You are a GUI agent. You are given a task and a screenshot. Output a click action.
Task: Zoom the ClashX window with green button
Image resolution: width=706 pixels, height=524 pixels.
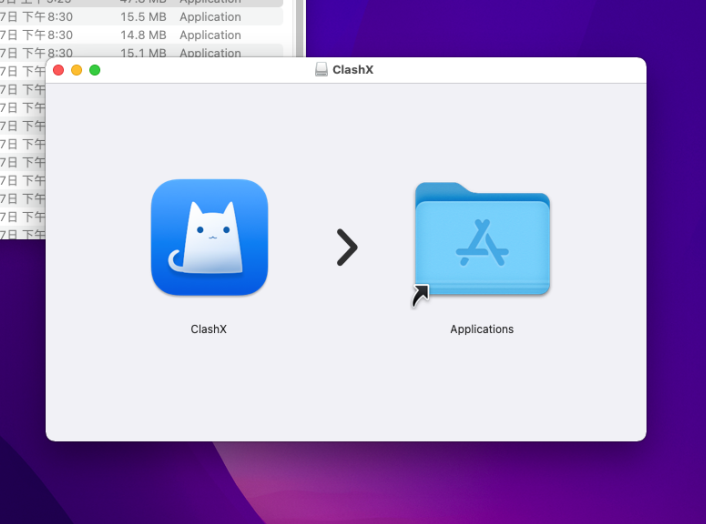coord(95,70)
